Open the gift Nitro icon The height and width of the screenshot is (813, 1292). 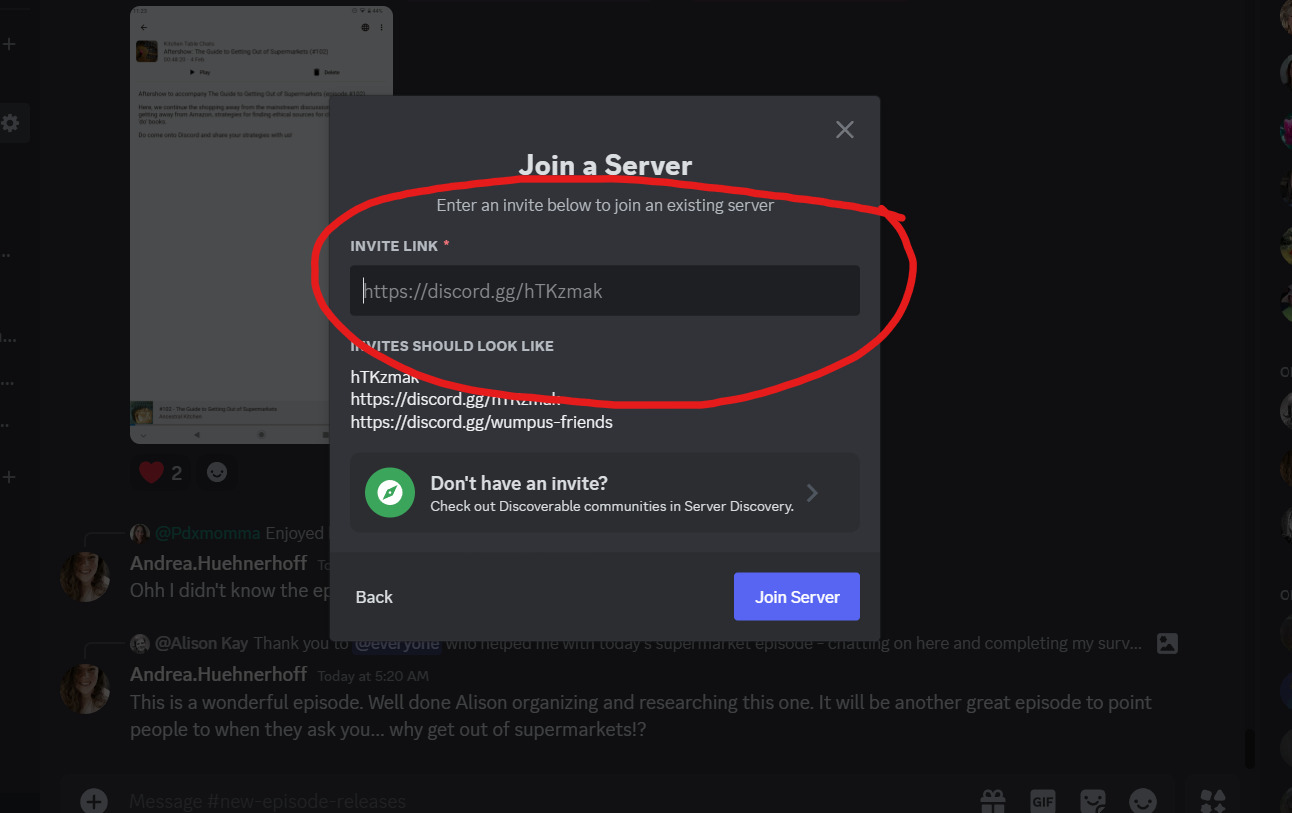992,801
